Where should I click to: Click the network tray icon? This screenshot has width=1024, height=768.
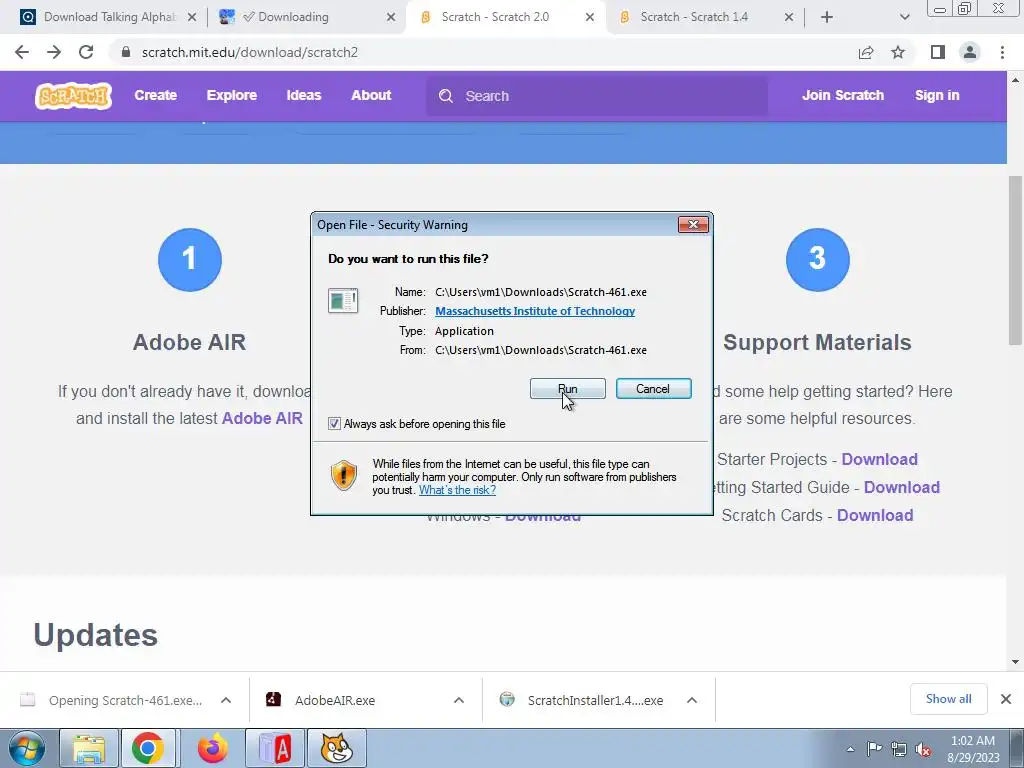click(x=899, y=750)
